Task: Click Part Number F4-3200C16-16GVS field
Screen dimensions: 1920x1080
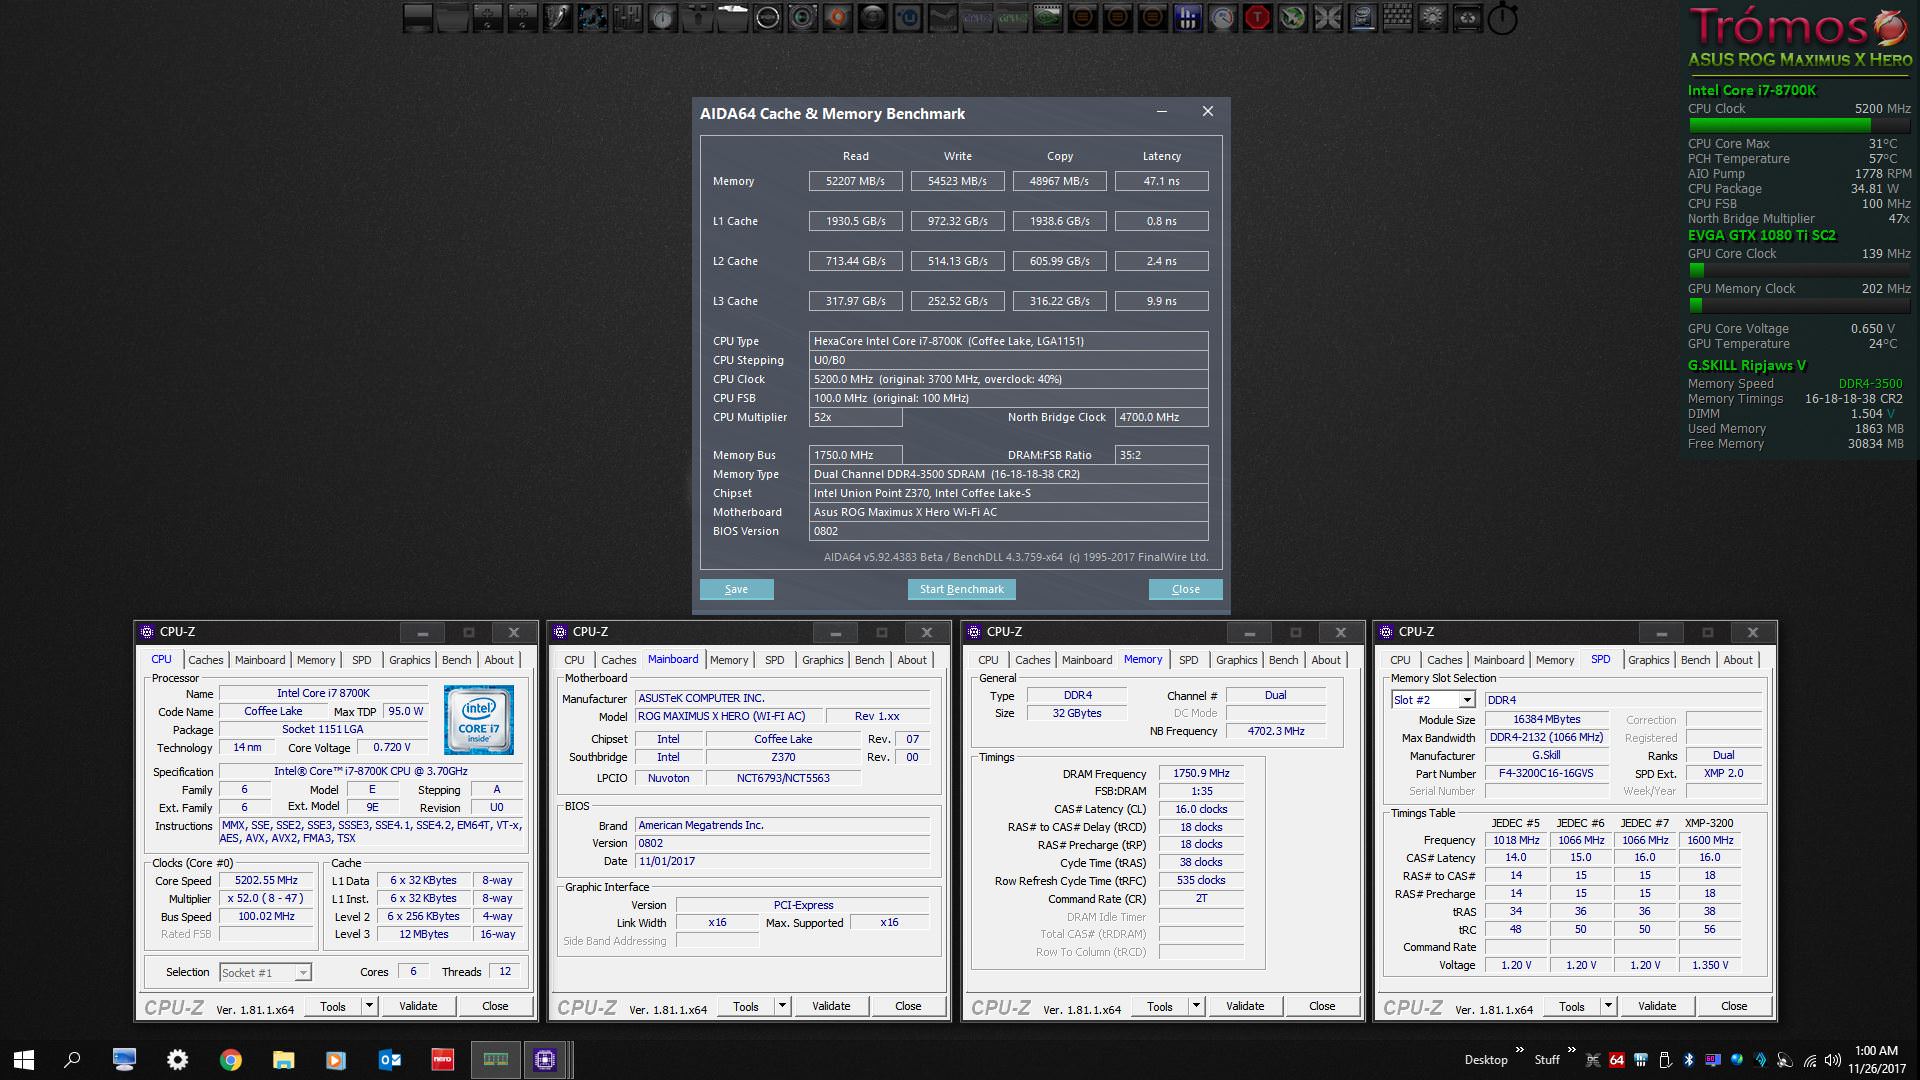Action: point(1546,773)
